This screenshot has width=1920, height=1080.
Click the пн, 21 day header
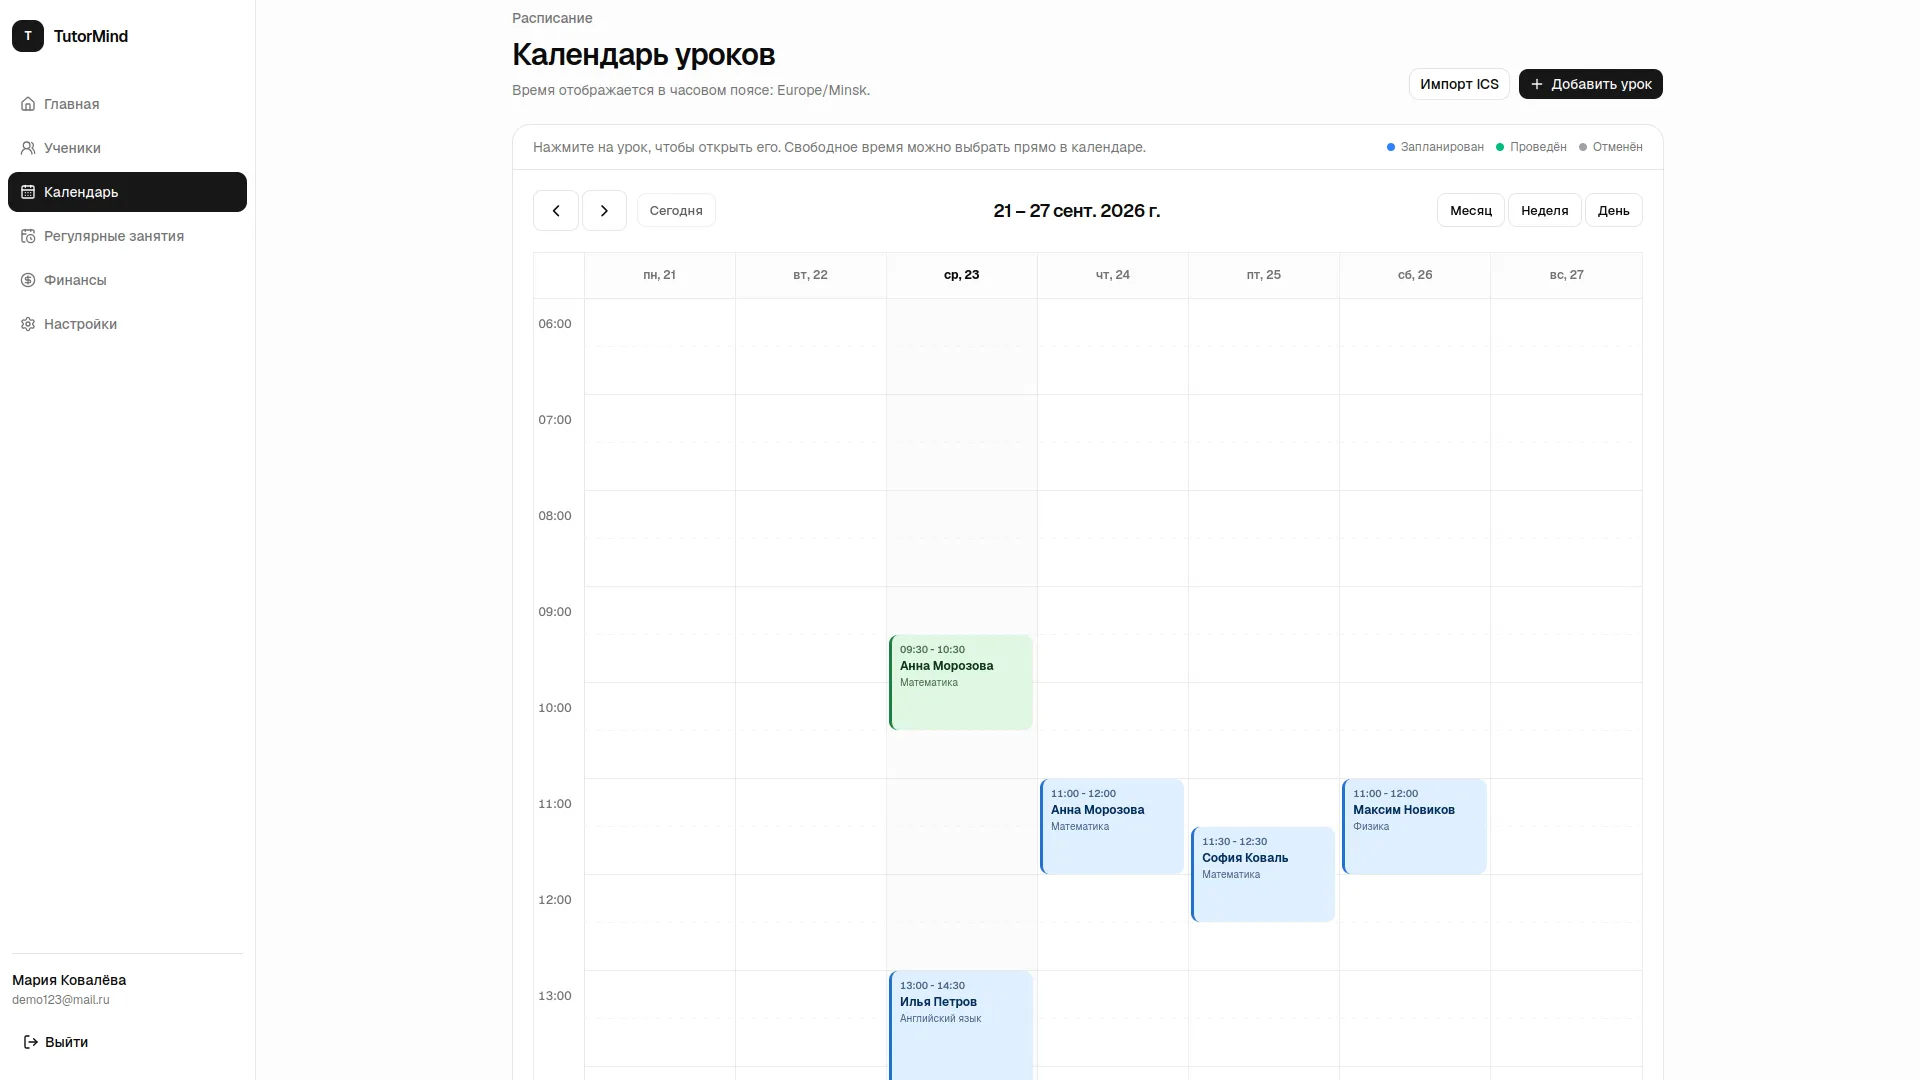[x=659, y=275]
